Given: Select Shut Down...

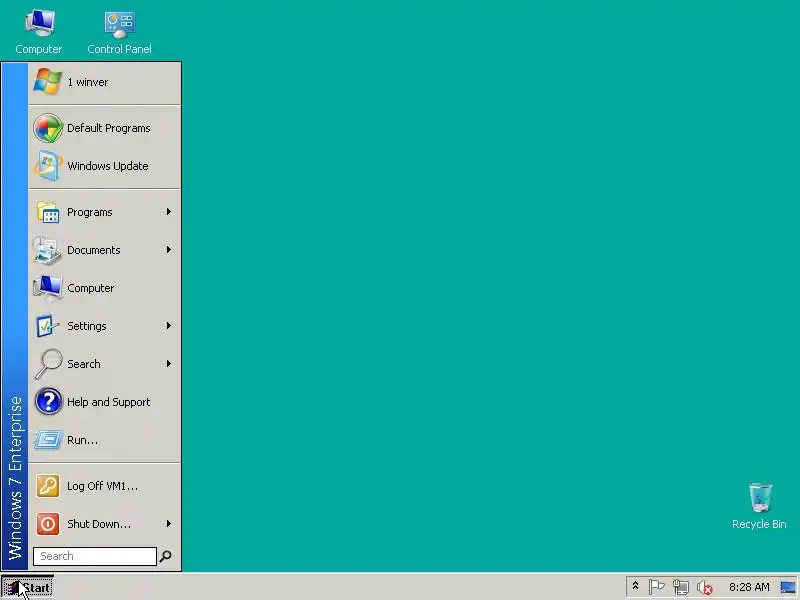Looking at the screenshot, I should 105,524.
